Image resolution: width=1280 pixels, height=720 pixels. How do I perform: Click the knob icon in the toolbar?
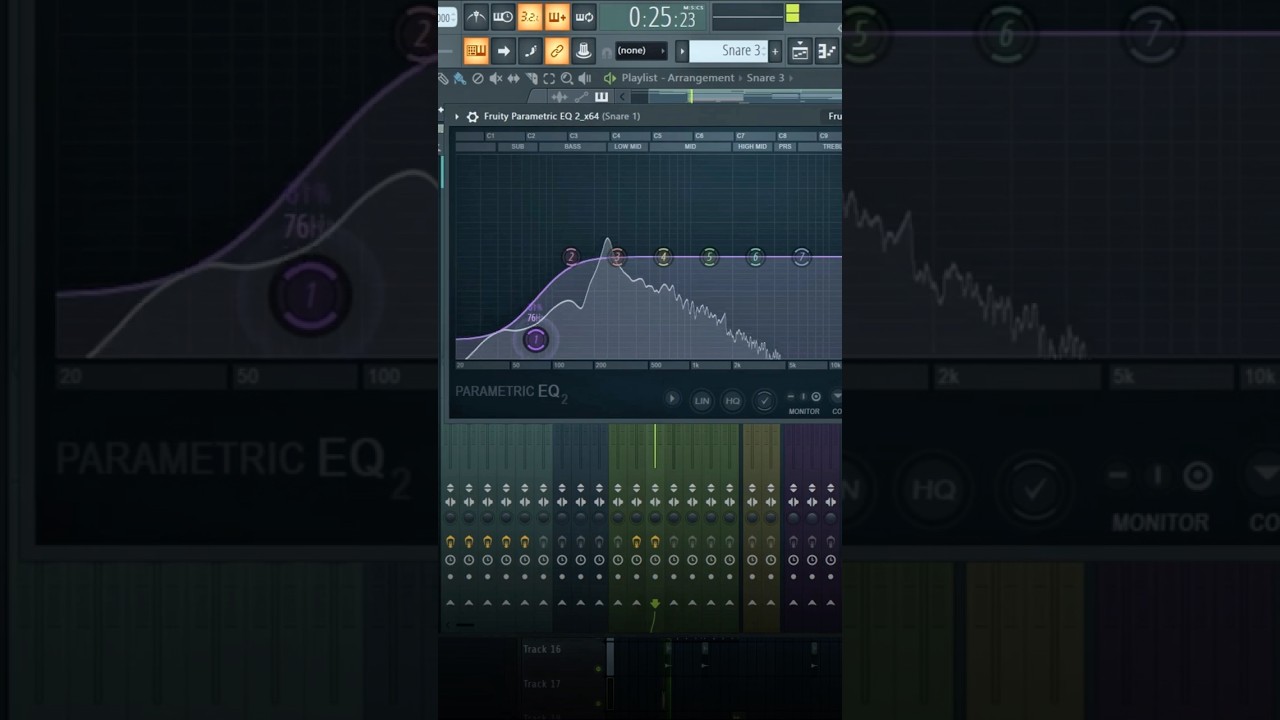[584, 51]
